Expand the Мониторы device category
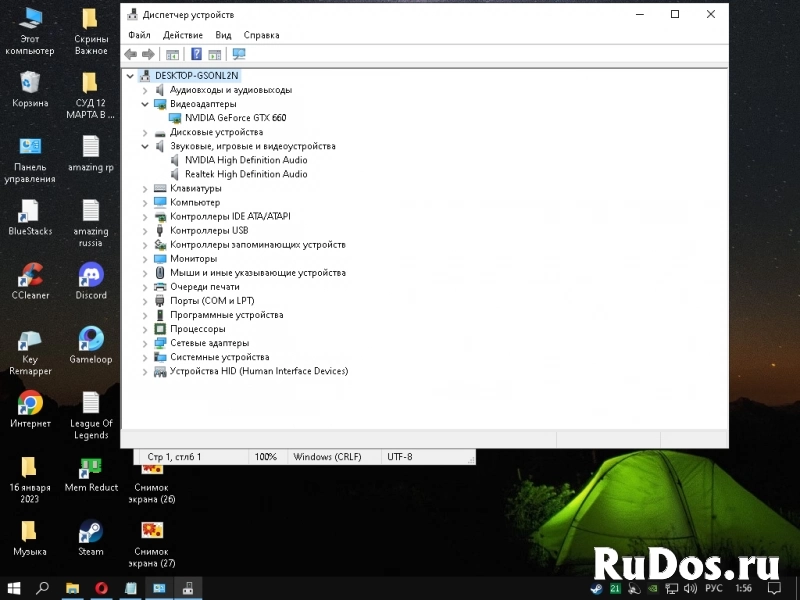 (x=145, y=258)
